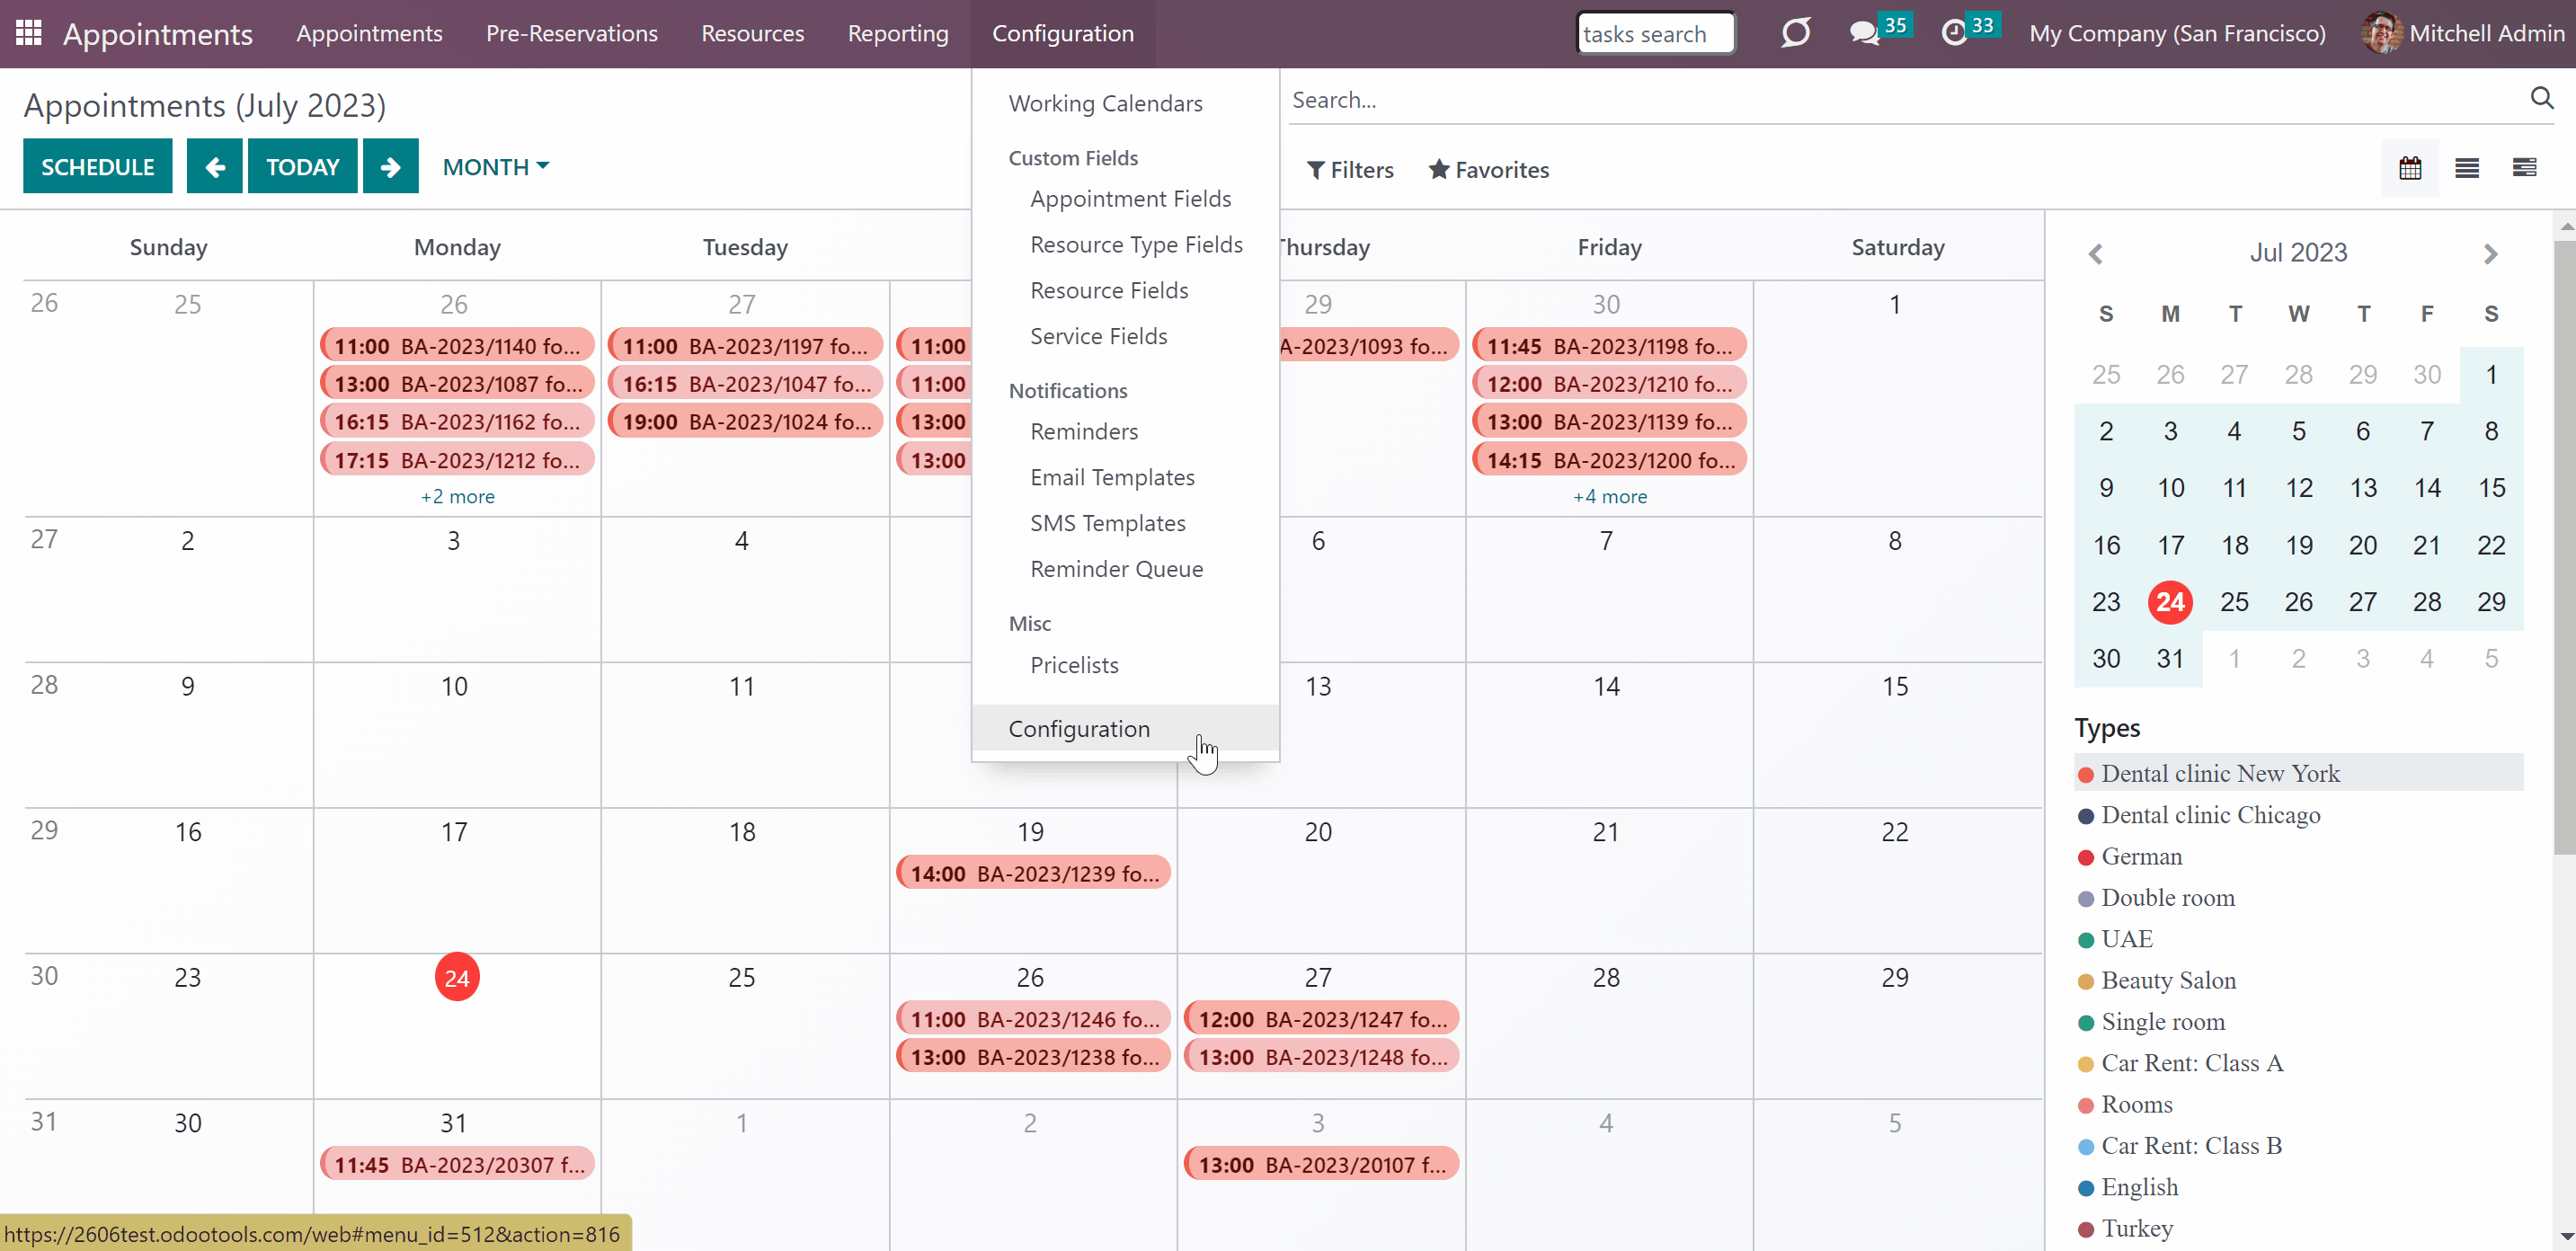Open appointment BA-2023/20307 at 11:45
Screen dimensions: 2576x1251
[x=457, y=1164]
